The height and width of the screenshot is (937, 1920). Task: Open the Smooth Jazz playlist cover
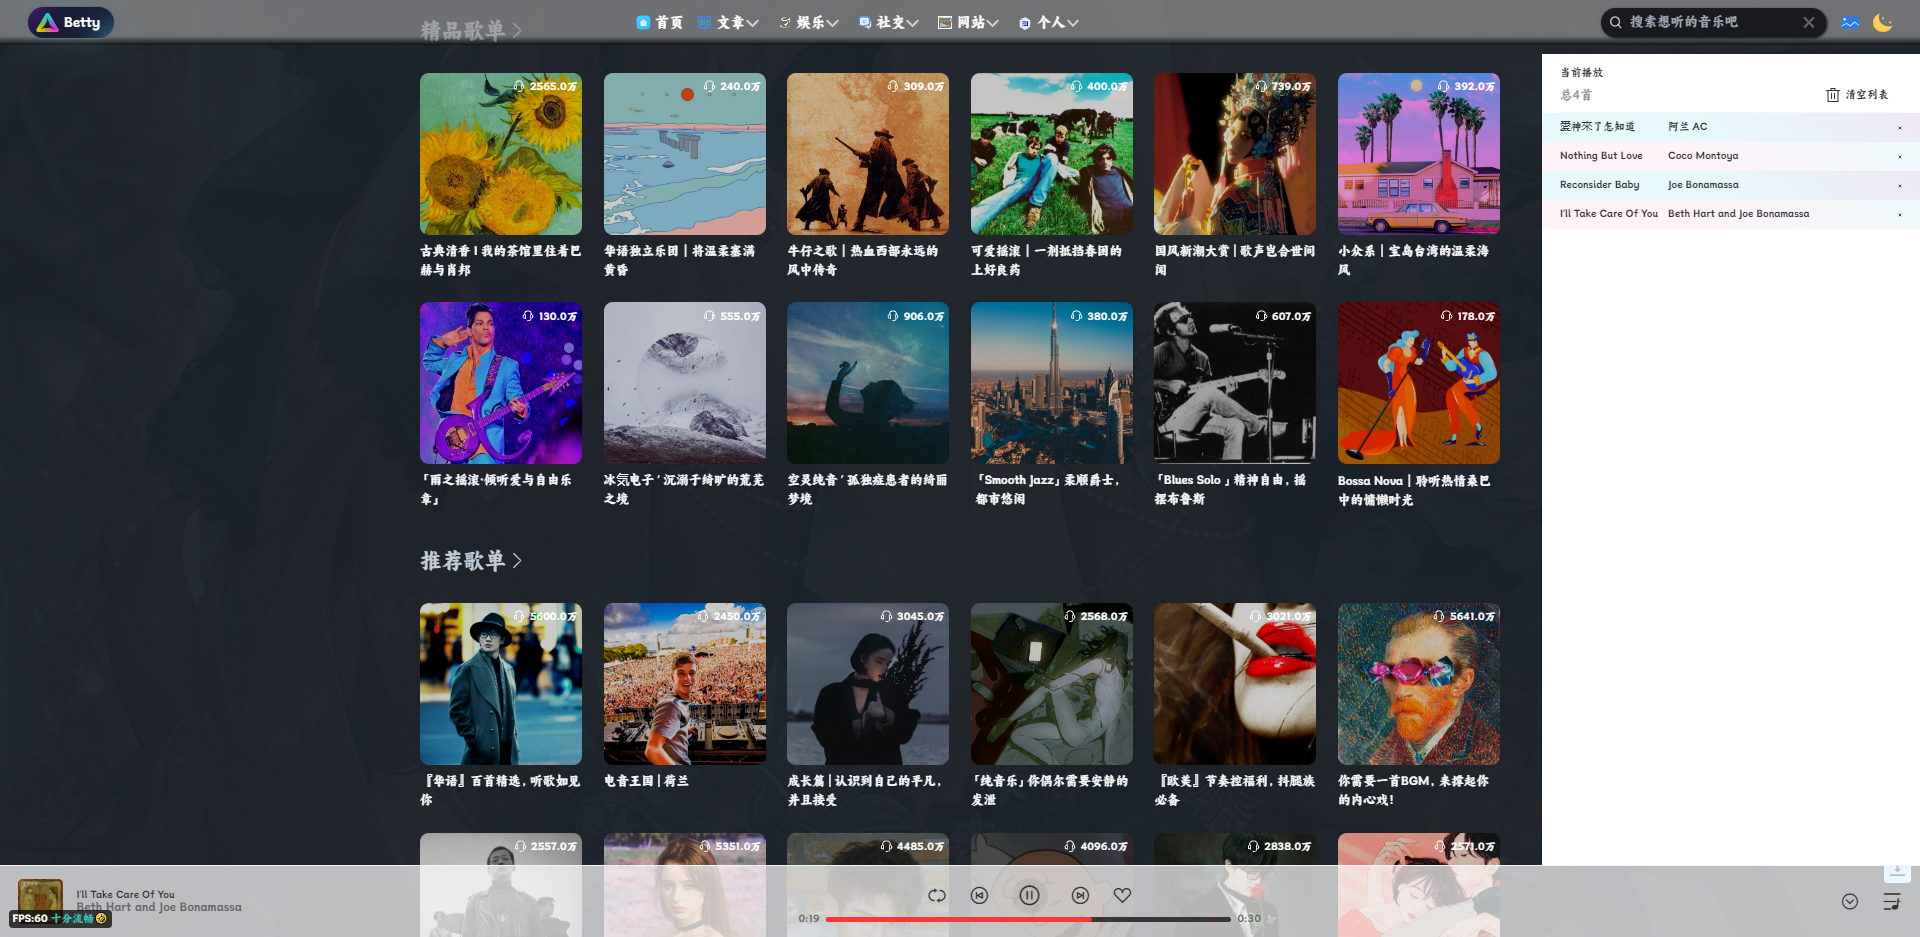click(x=1052, y=383)
